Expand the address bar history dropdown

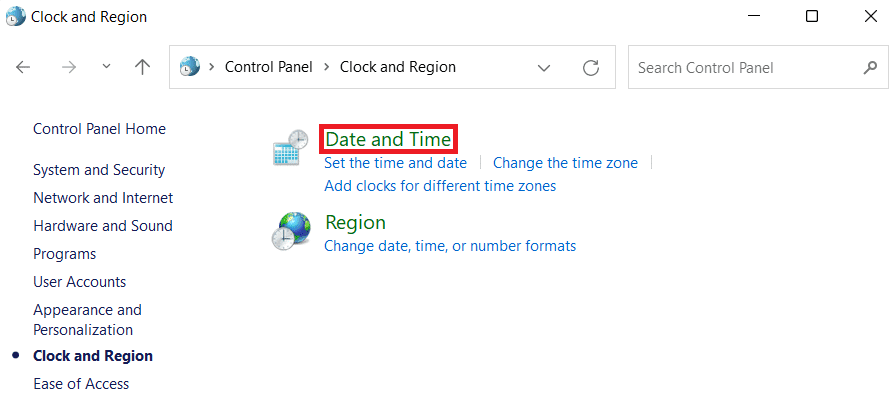[544, 68]
